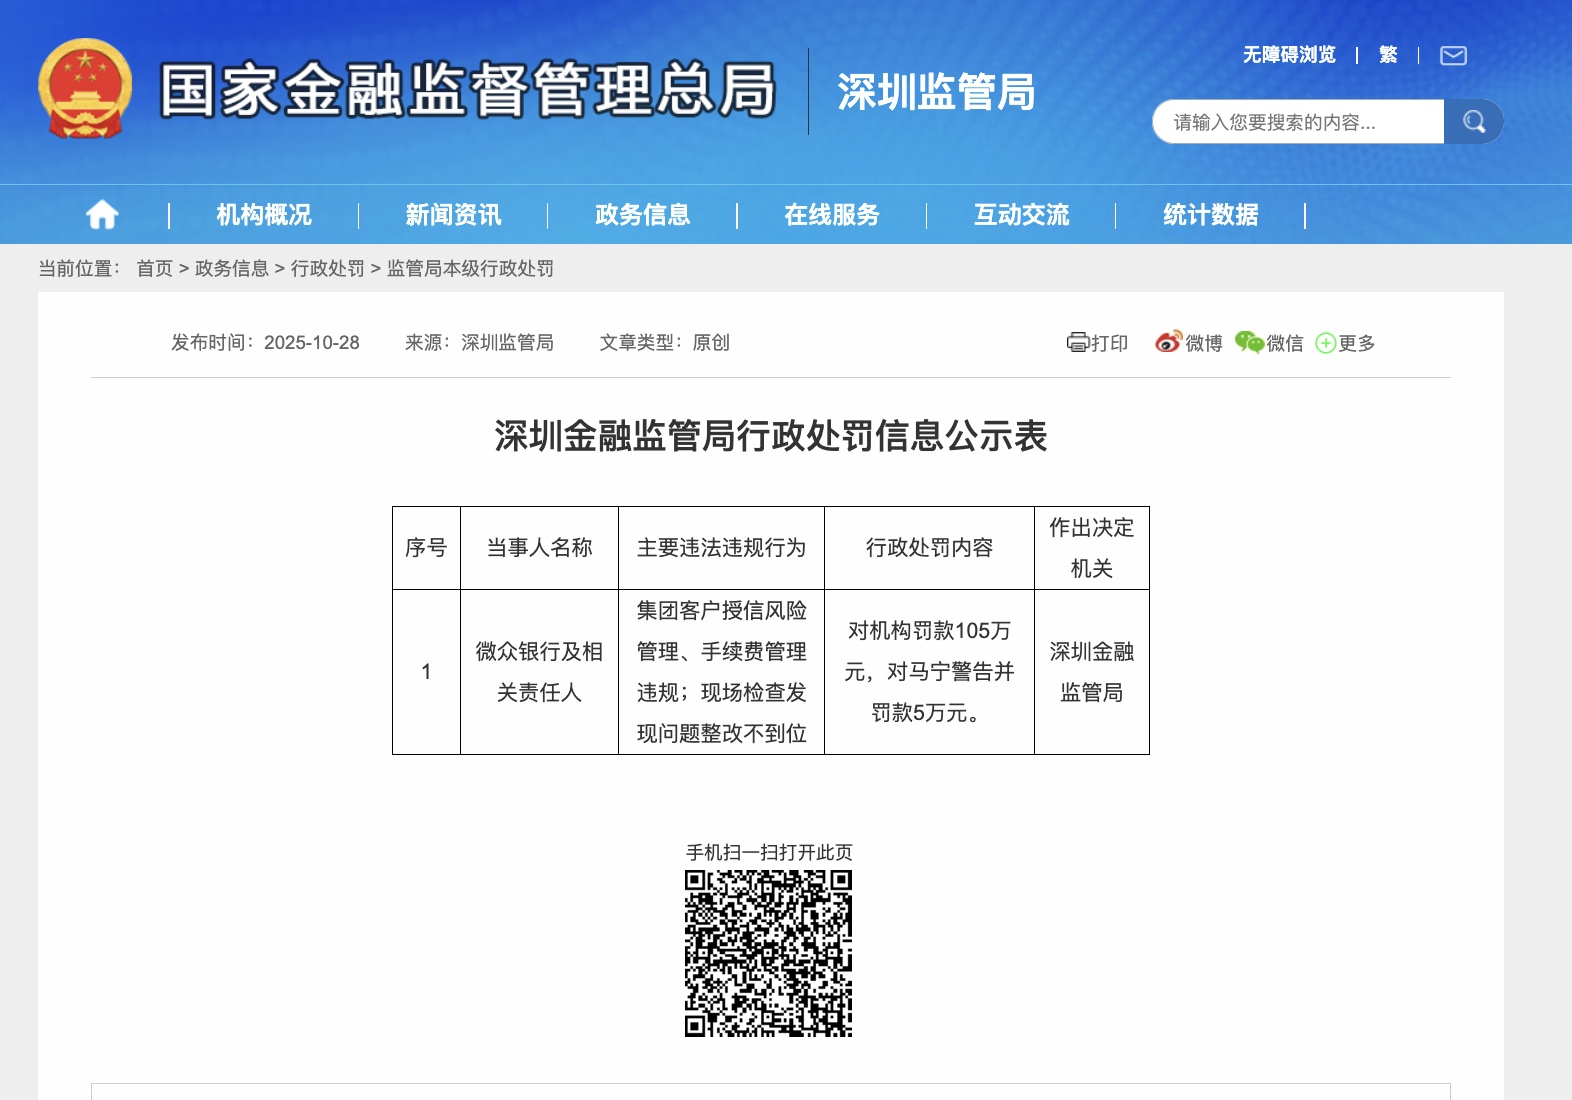
Task: Click the 更多 share label
Action: click(x=1357, y=343)
